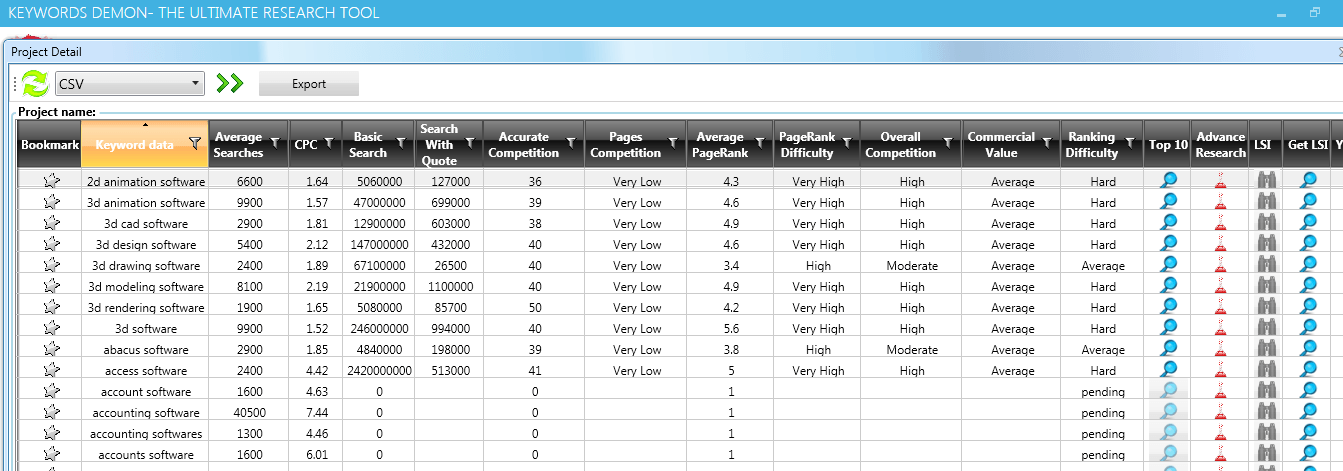The height and width of the screenshot is (471, 1343).
Task: Bookmark the abacus software keyword
Action: click(x=50, y=349)
